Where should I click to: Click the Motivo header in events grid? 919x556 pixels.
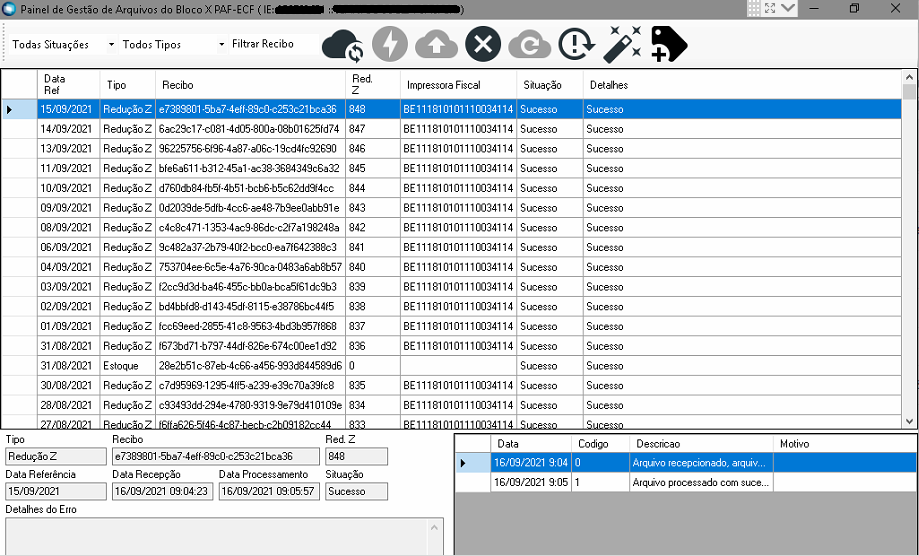(x=845, y=444)
